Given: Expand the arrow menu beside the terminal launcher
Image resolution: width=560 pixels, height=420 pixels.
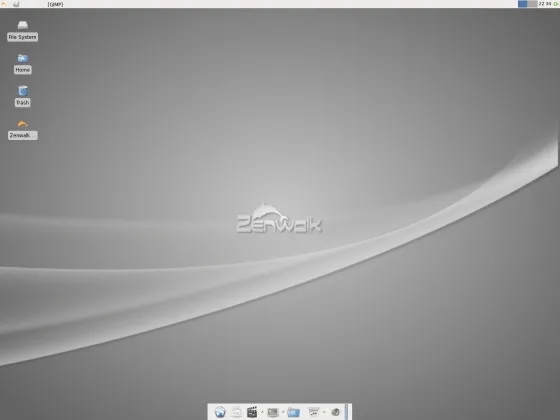Looking at the screenshot, I should (x=283, y=412).
